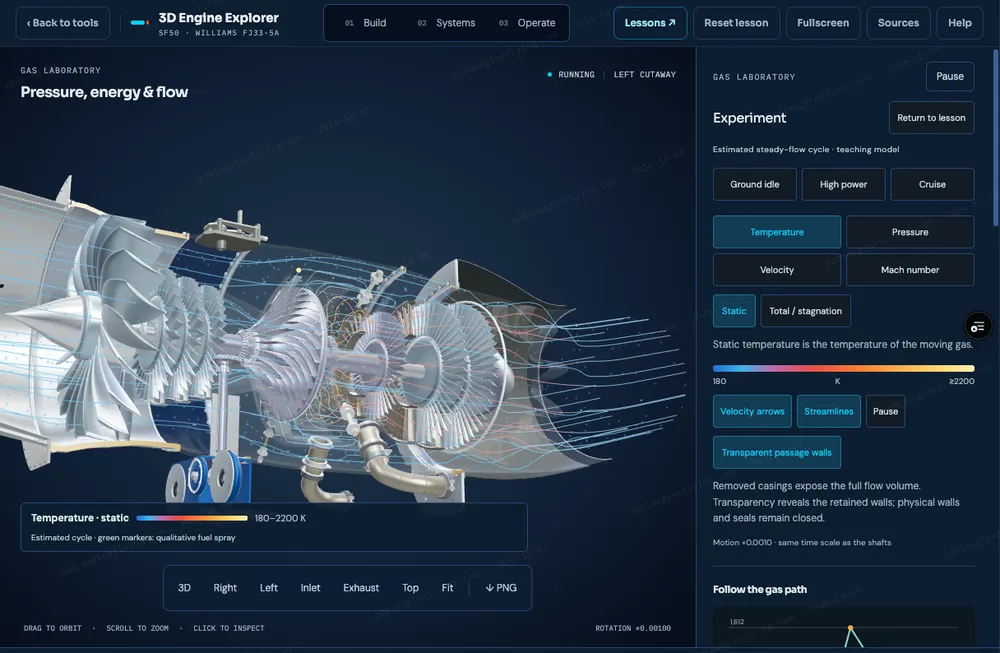
Task: Click the '180–2200 K' range text
Action: tap(280, 518)
